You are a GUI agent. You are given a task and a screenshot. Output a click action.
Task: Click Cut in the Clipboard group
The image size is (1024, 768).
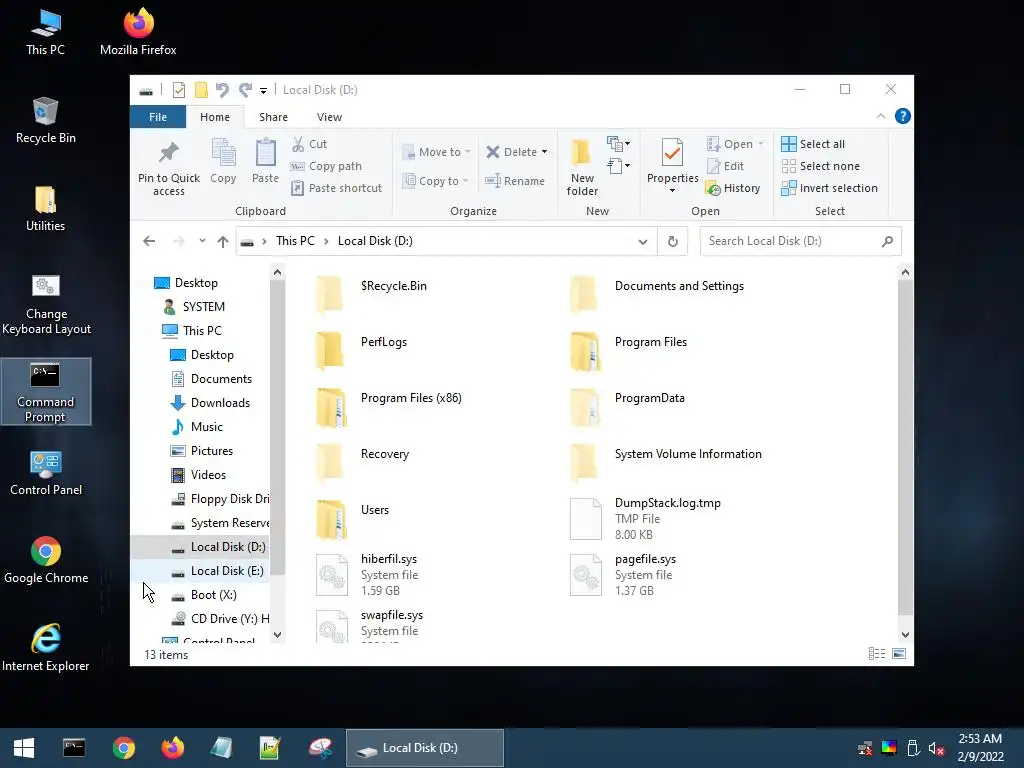(x=310, y=144)
